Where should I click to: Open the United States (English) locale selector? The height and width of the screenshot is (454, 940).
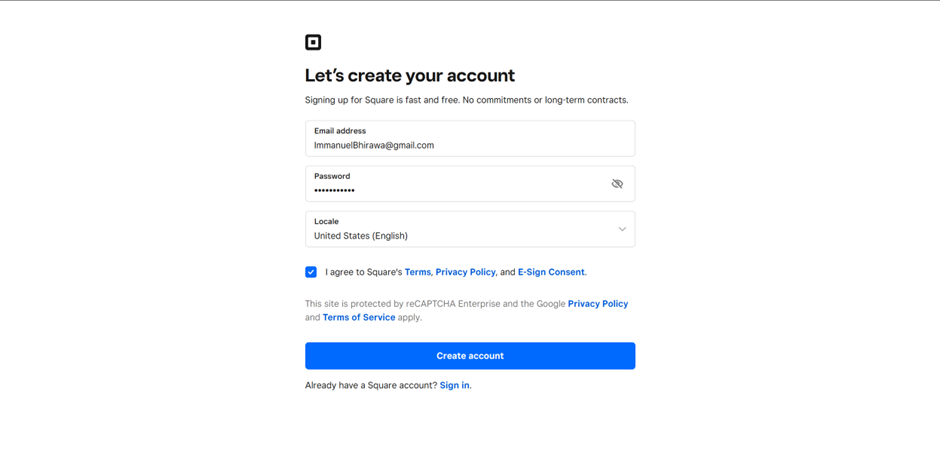470,229
